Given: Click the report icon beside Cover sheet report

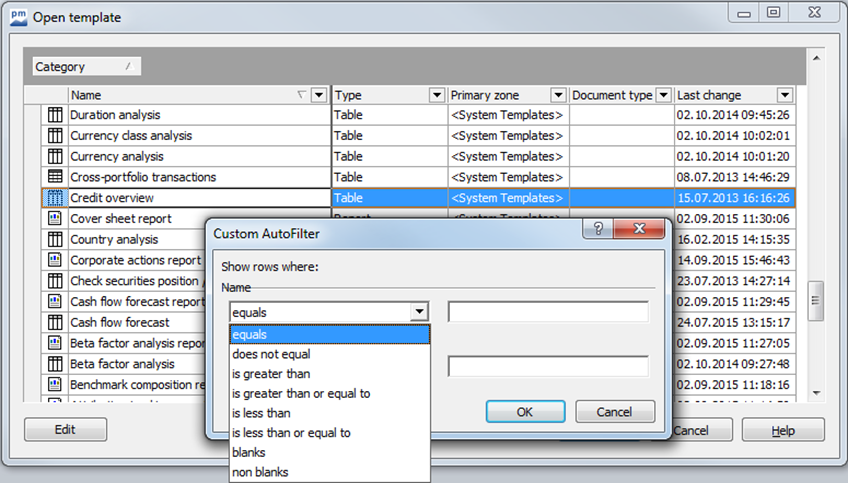Looking at the screenshot, I should [55, 219].
